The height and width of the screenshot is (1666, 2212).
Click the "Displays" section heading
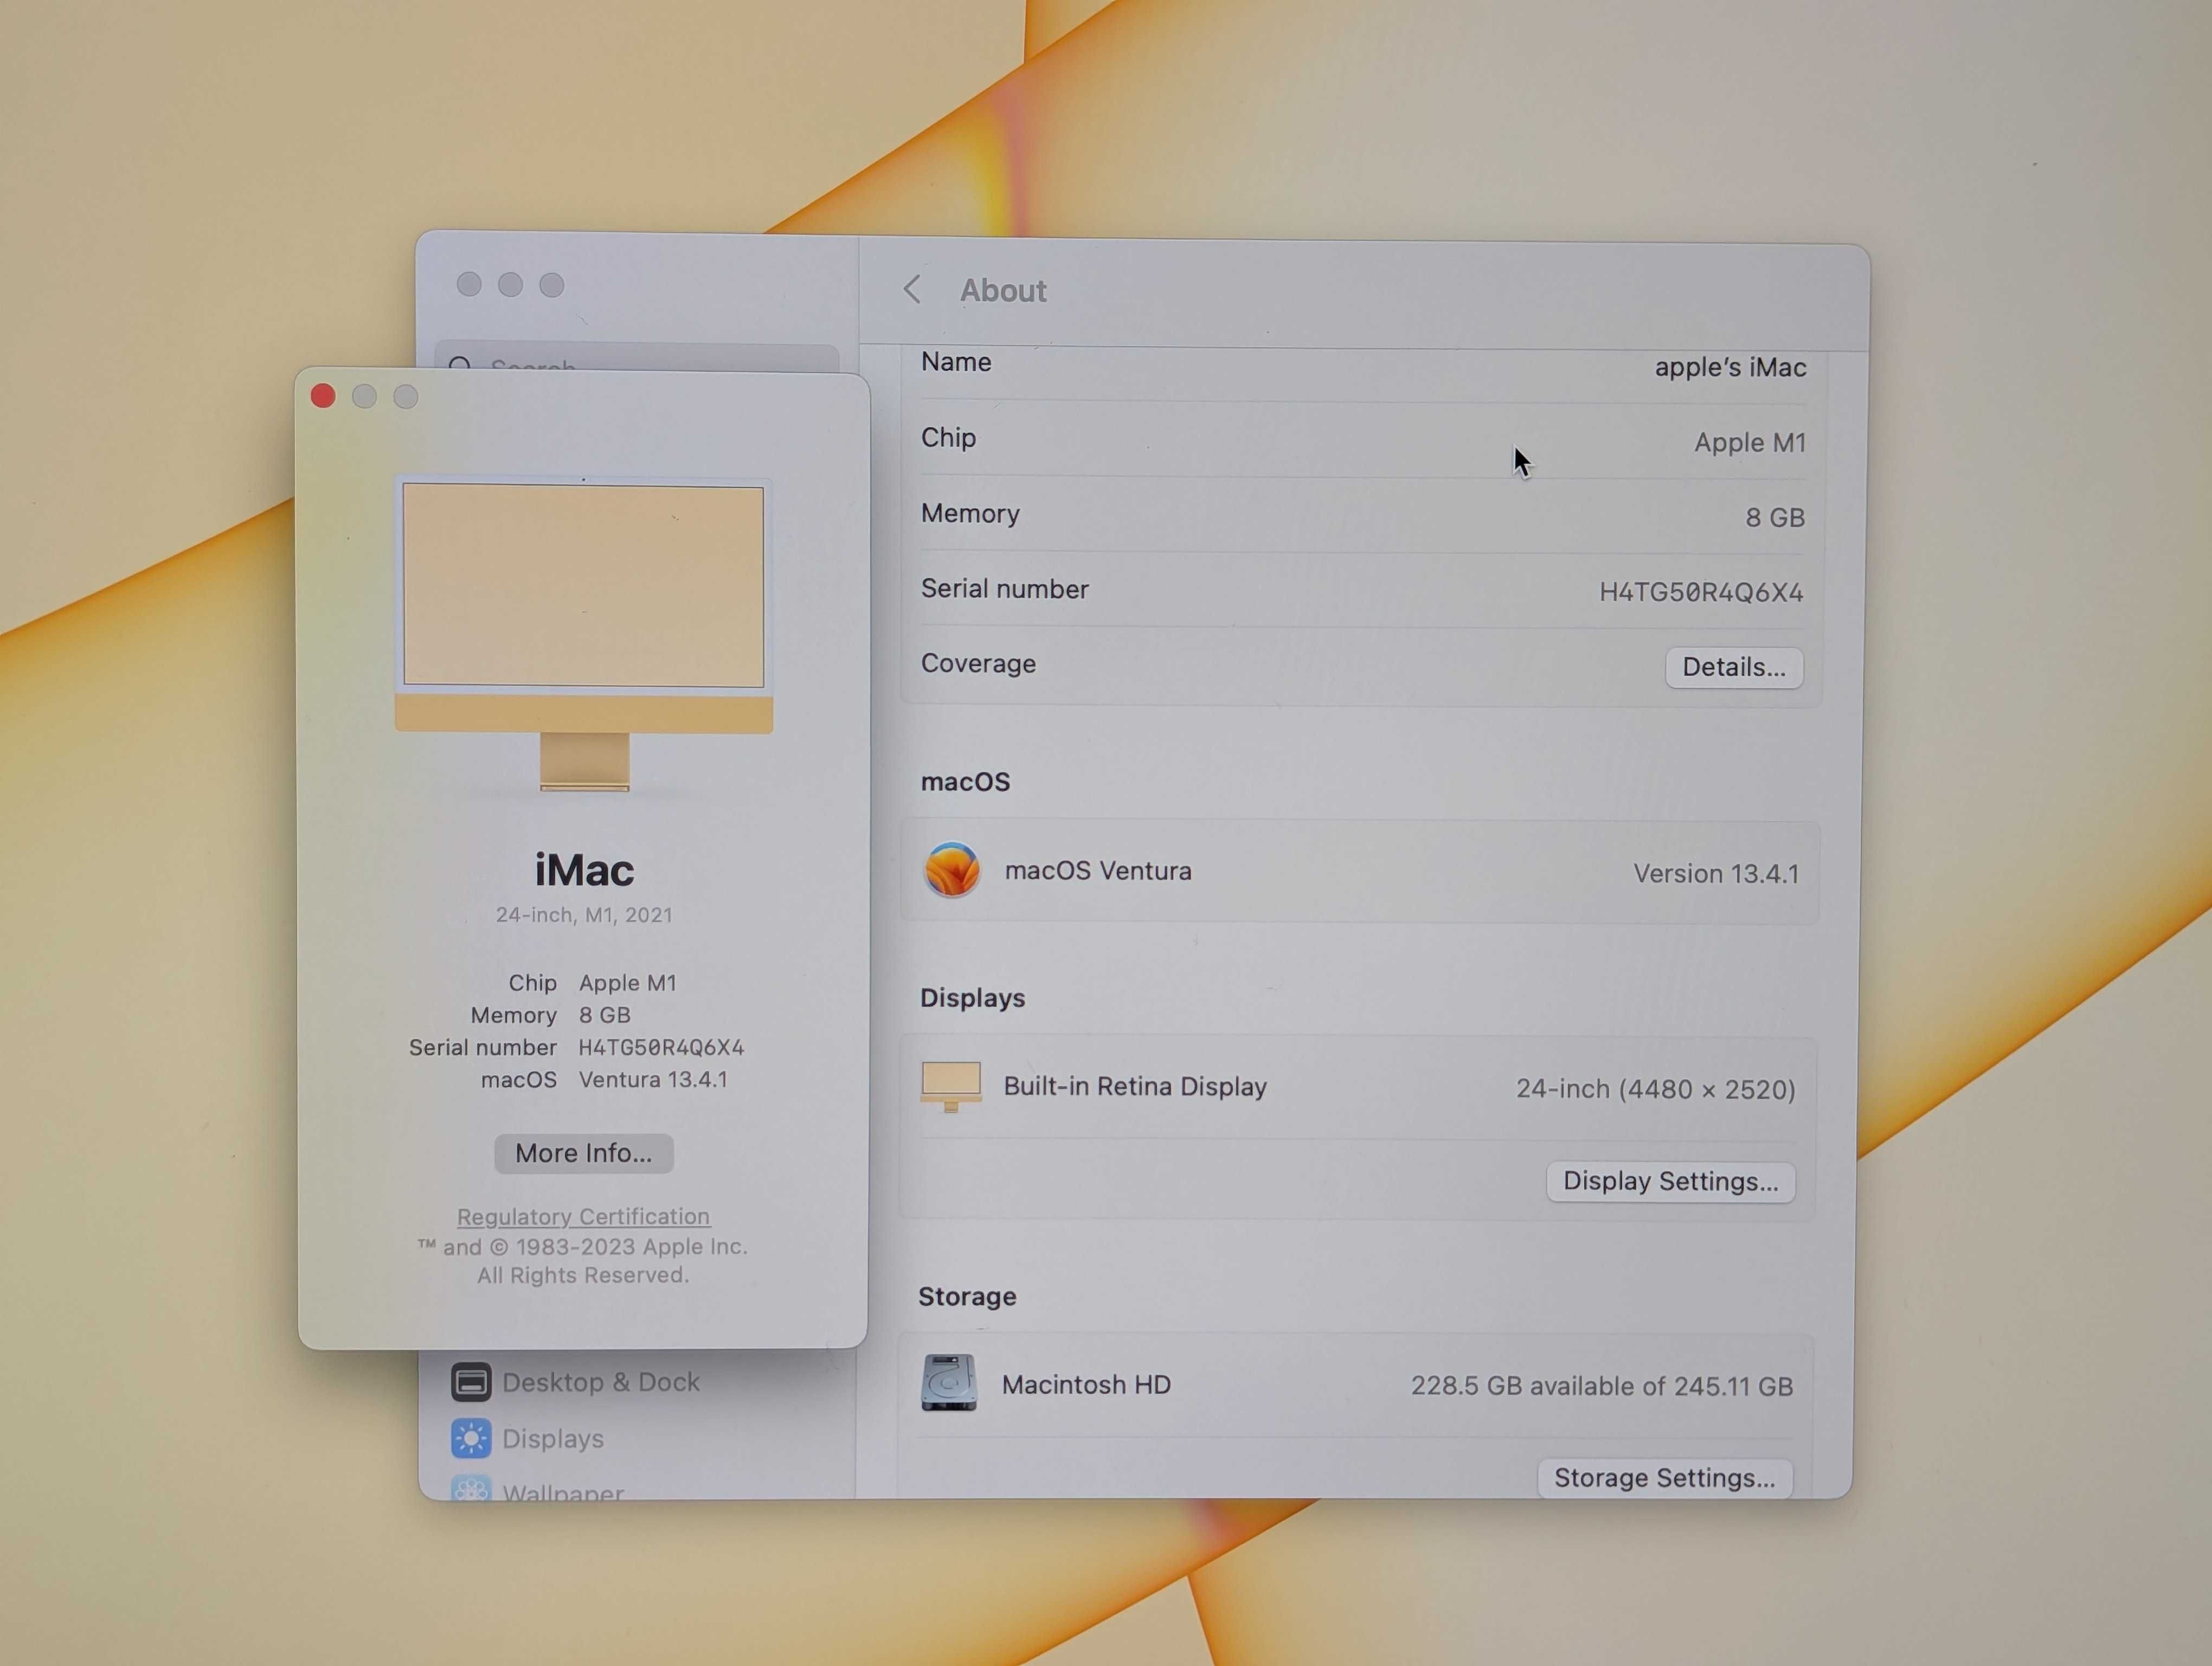click(x=972, y=998)
